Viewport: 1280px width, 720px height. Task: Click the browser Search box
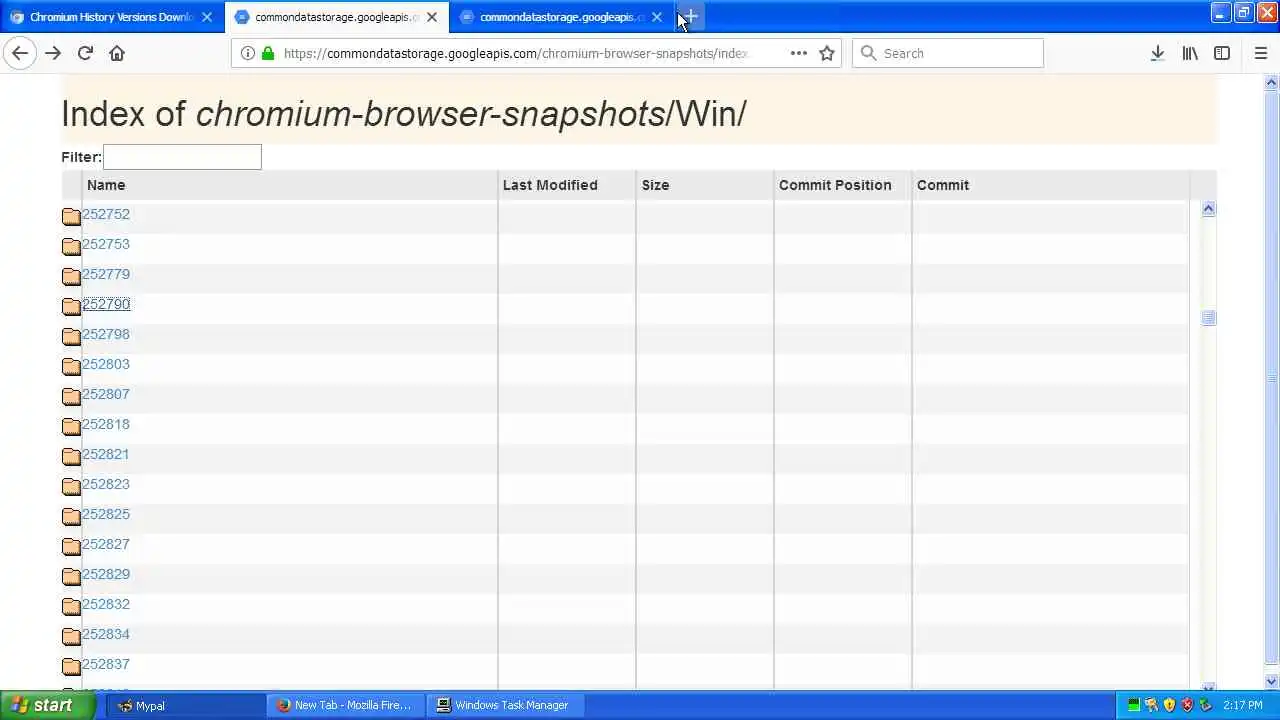[947, 53]
